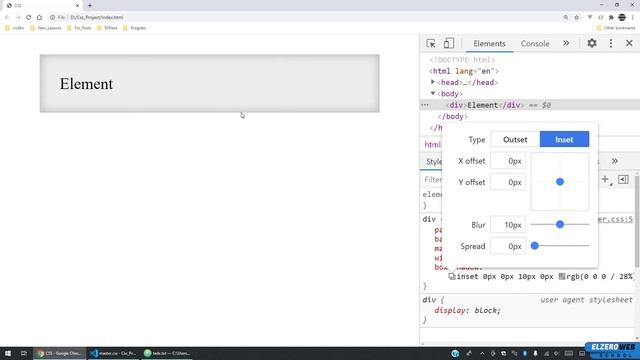Click the offset position dot in the XY pad
640x360 pixels.
click(560, 182)
